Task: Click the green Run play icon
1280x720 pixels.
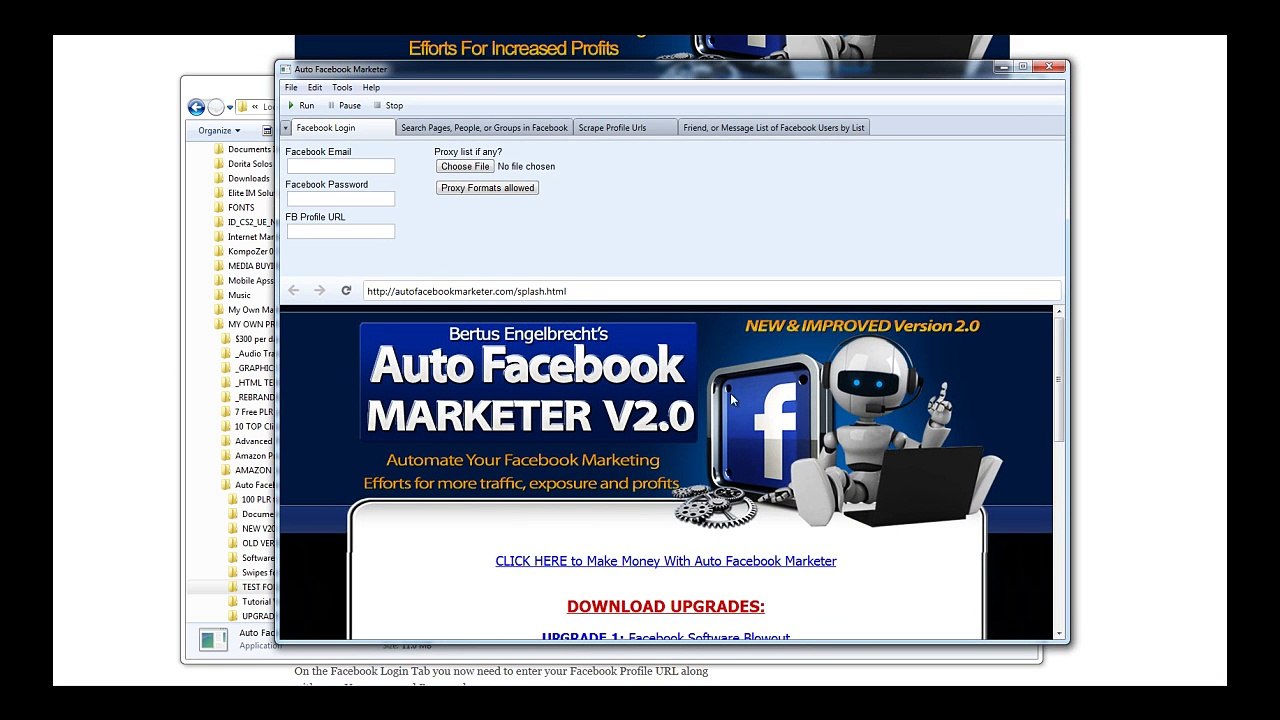Action: pyautogui.click(x=291, y=105)
